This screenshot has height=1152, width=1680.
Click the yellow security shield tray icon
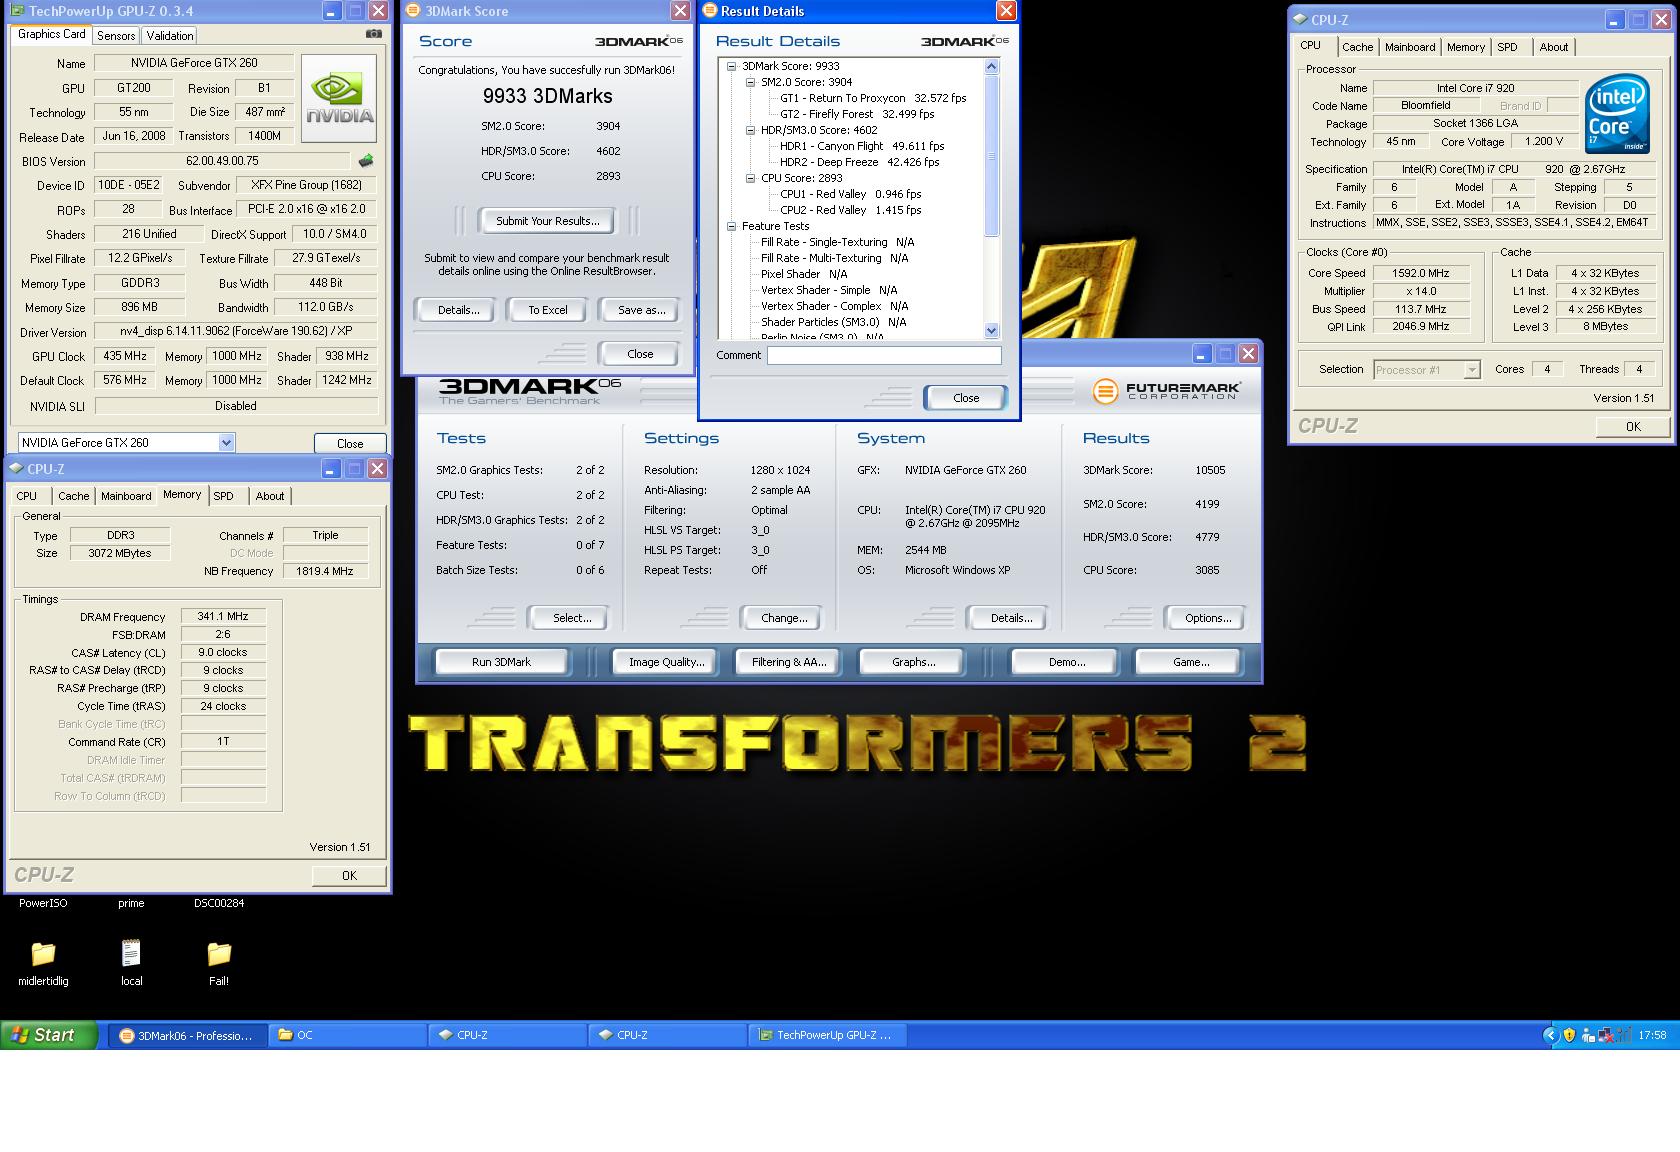point(1568,1035)
